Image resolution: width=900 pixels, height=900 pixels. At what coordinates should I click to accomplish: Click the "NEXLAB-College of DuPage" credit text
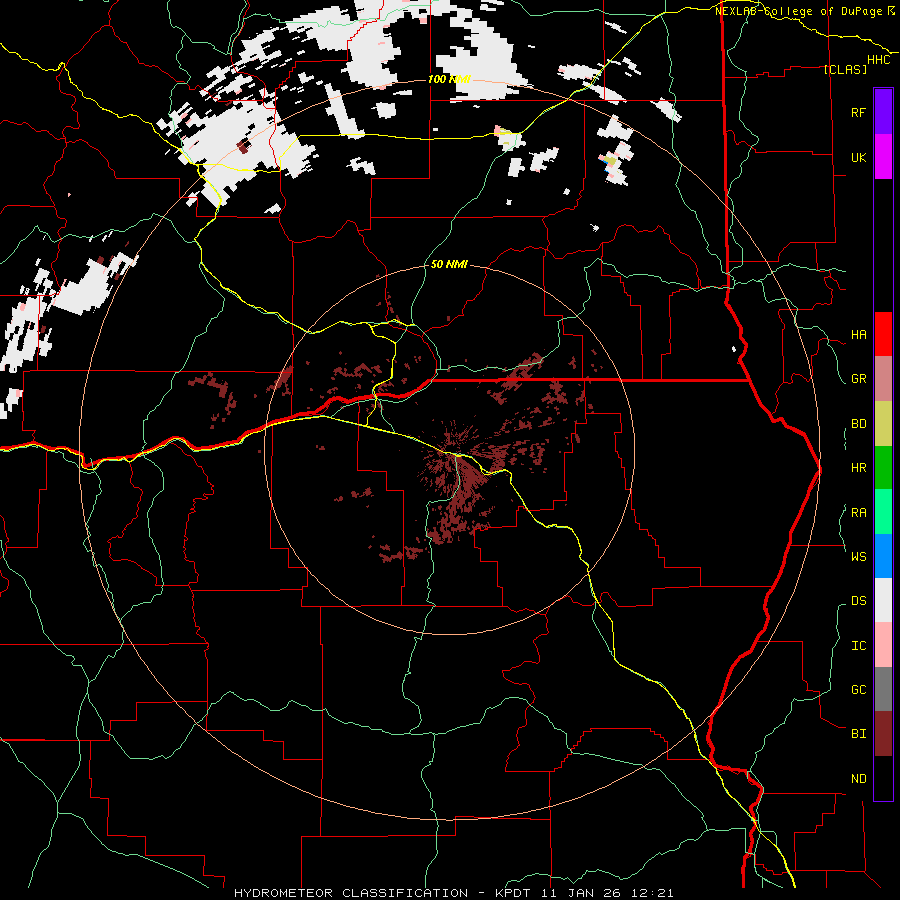pos(799,11)
